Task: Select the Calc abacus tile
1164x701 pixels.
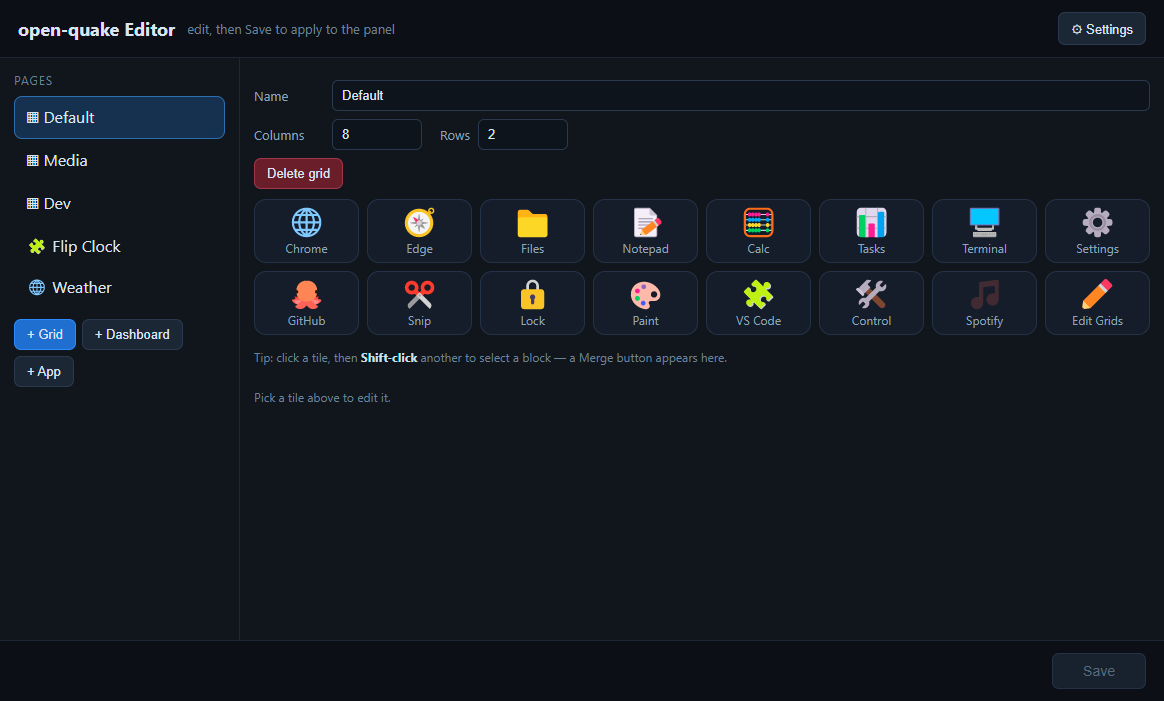Action: [758, 231]
